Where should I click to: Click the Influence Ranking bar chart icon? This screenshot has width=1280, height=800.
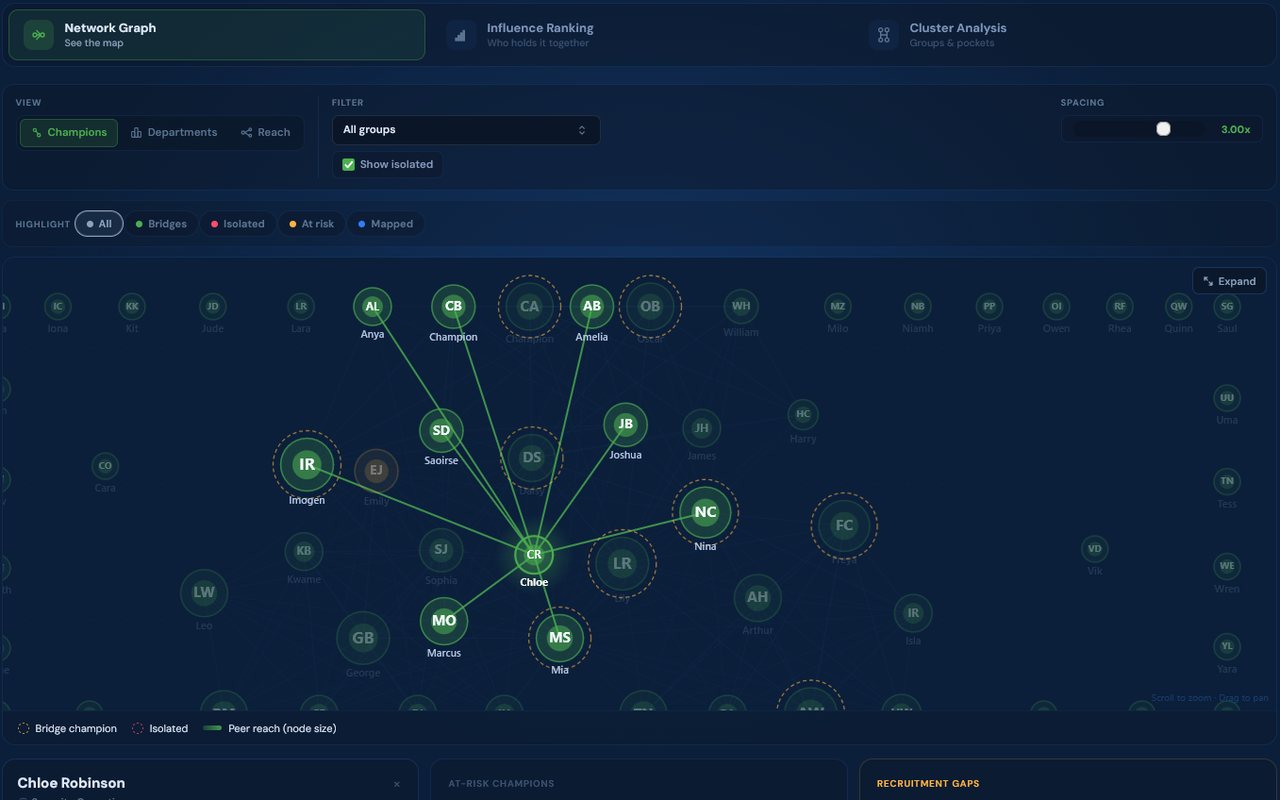(x=461, y=35)
